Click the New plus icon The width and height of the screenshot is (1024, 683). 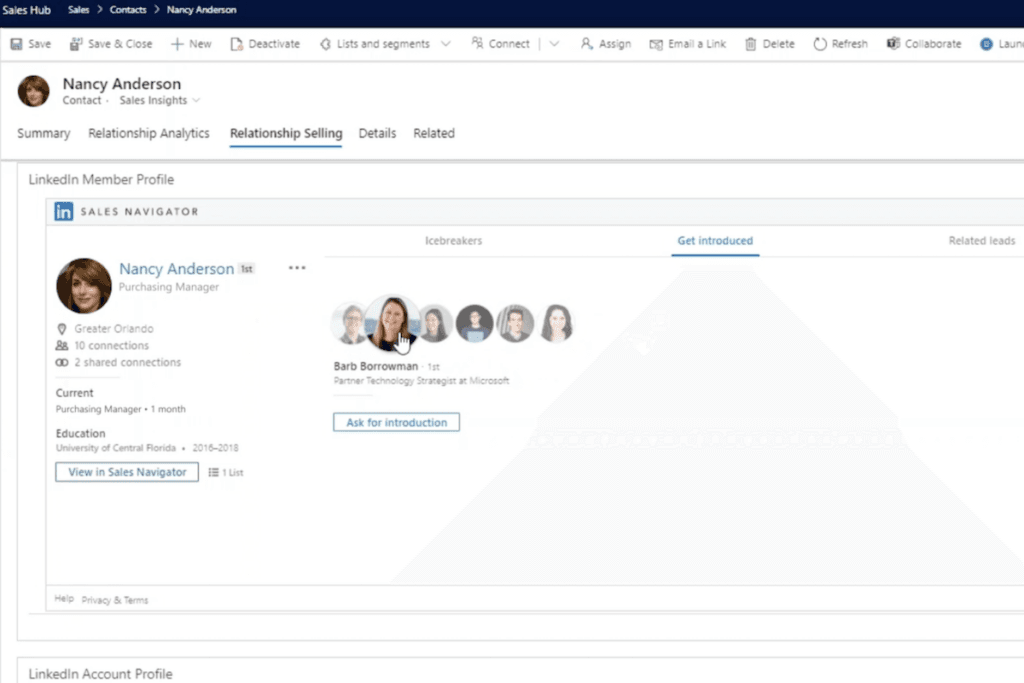[177, 44]
